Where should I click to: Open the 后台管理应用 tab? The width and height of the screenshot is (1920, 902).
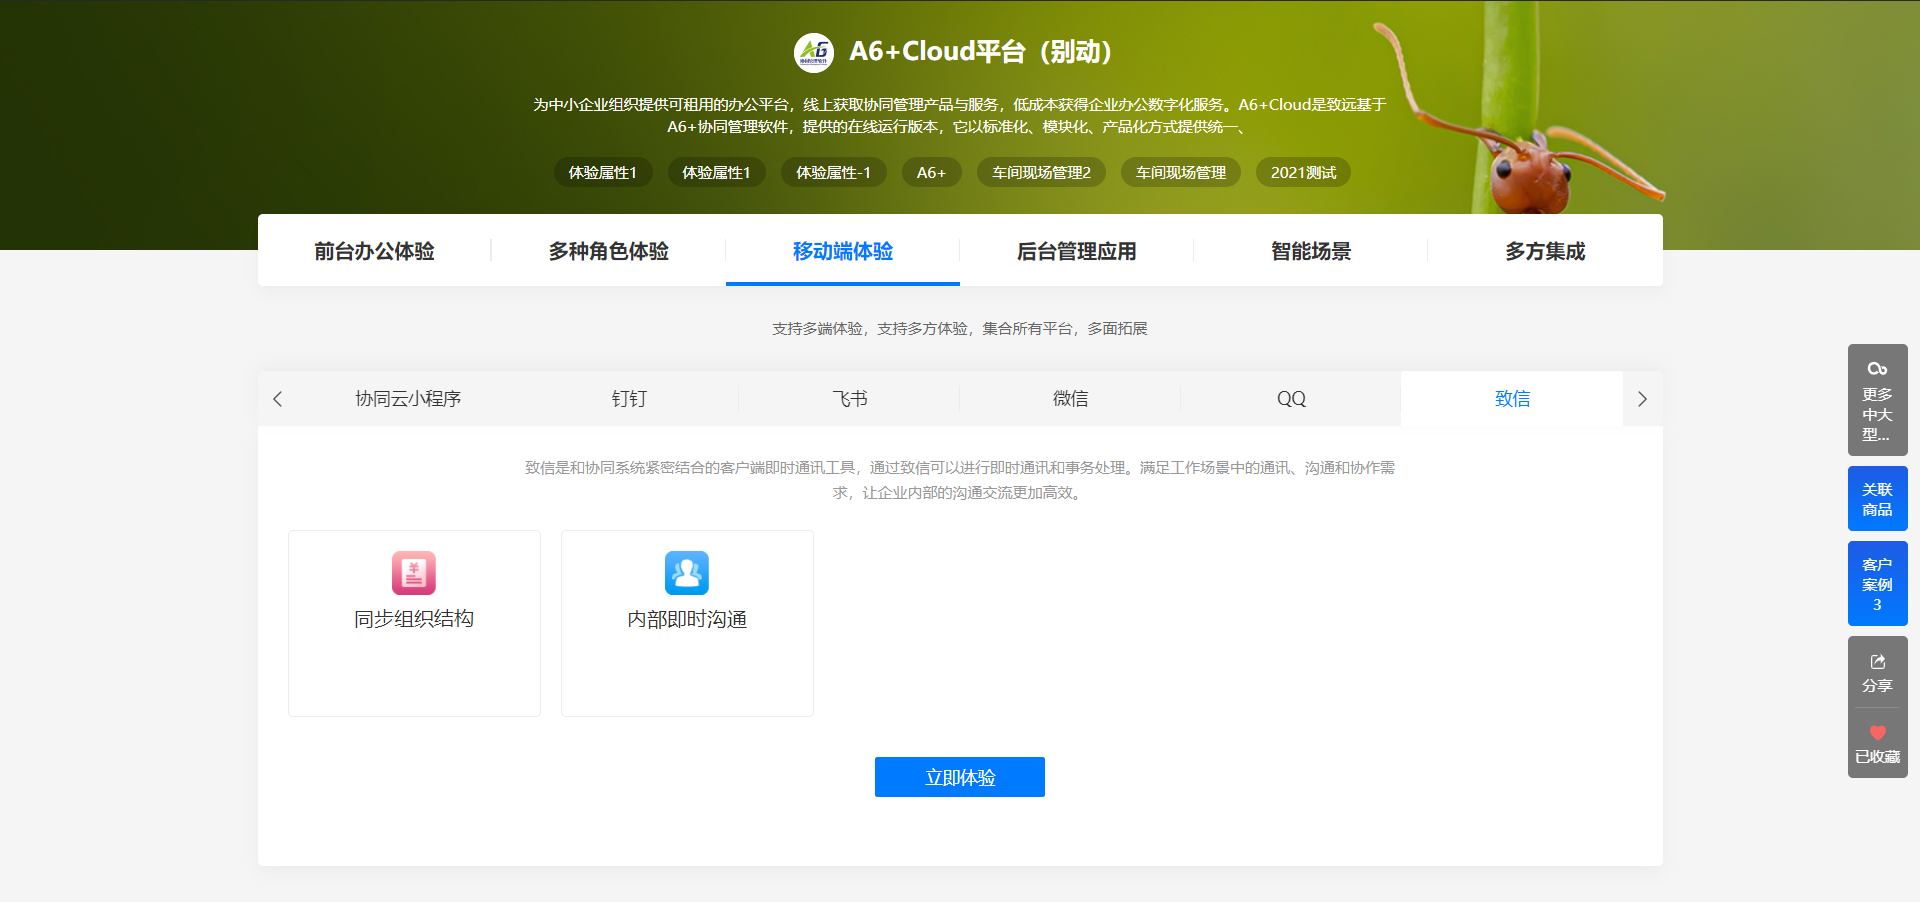tap(1077, 251)
